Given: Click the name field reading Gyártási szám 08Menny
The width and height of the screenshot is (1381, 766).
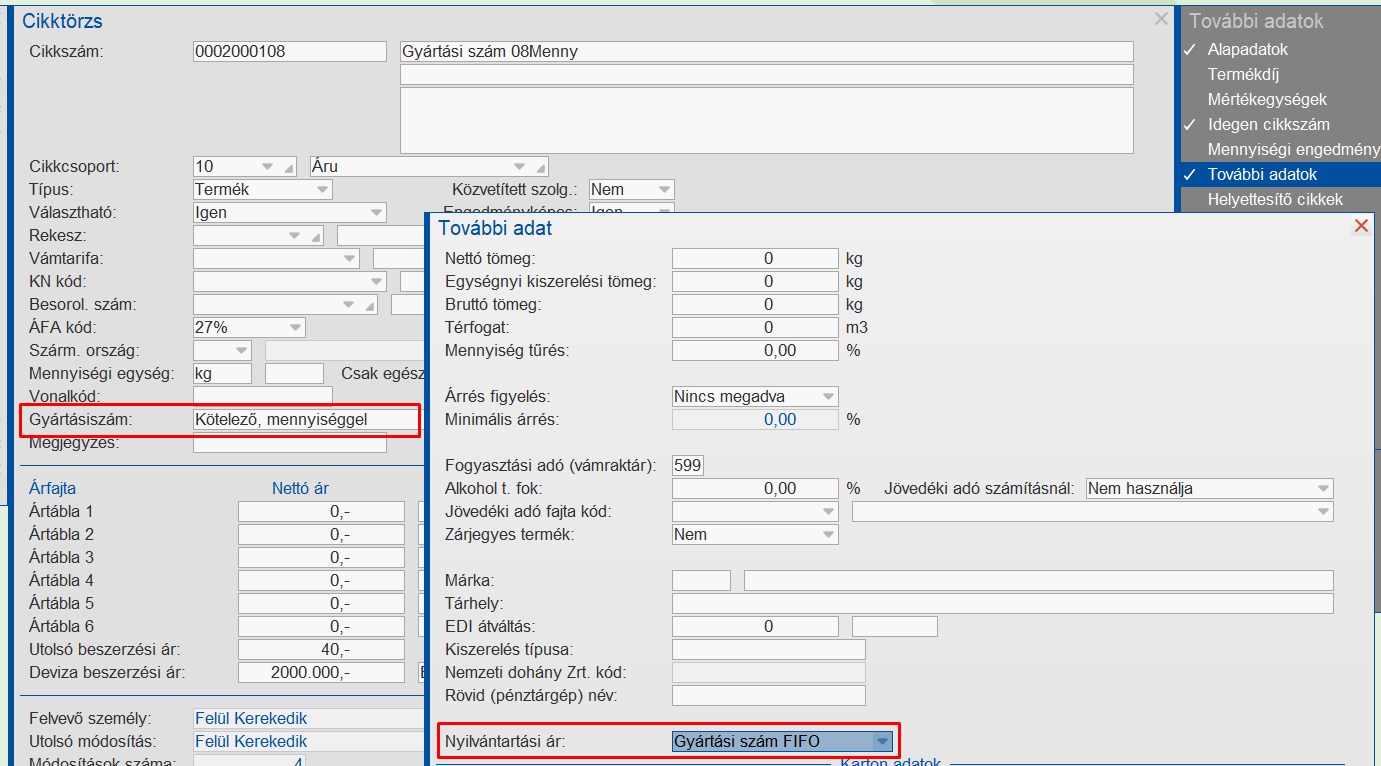Looking at the screenshot, I should coord(767,52).
